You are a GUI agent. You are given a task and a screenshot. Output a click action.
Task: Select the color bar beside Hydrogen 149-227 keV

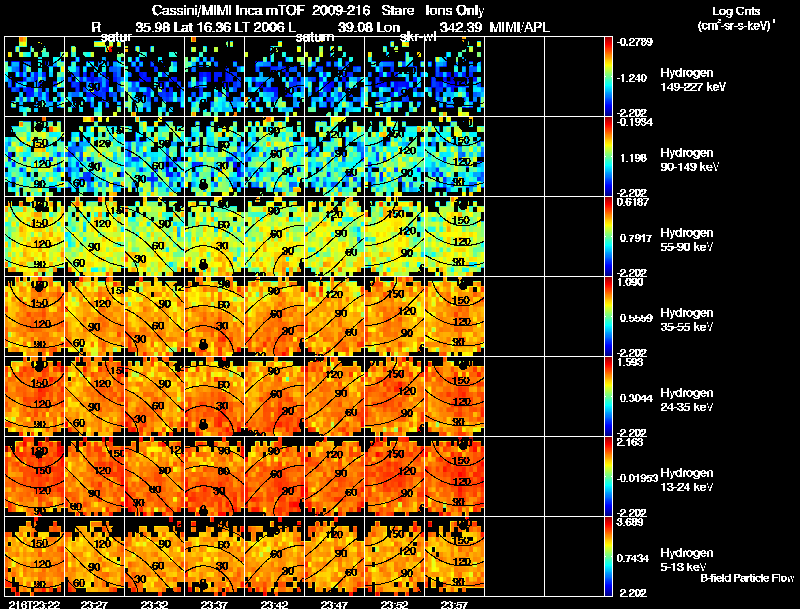(x=608, y=77)
